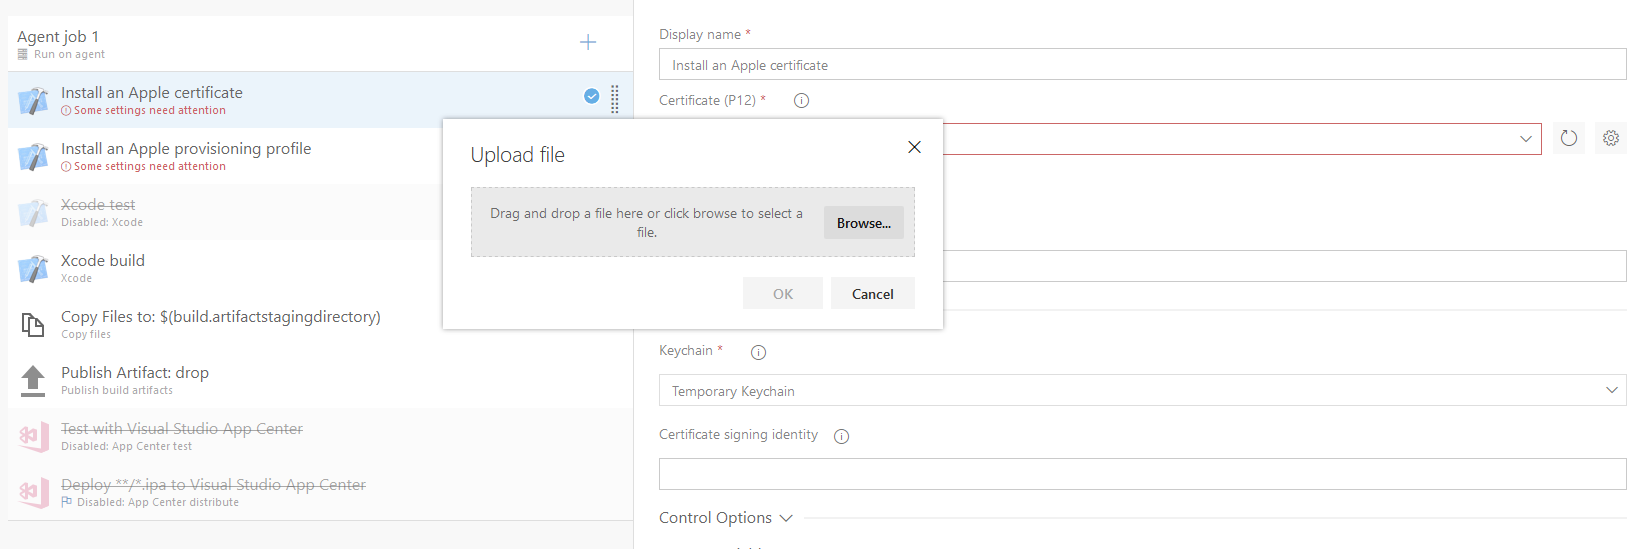Click the Display name input field

[1142, 65]
